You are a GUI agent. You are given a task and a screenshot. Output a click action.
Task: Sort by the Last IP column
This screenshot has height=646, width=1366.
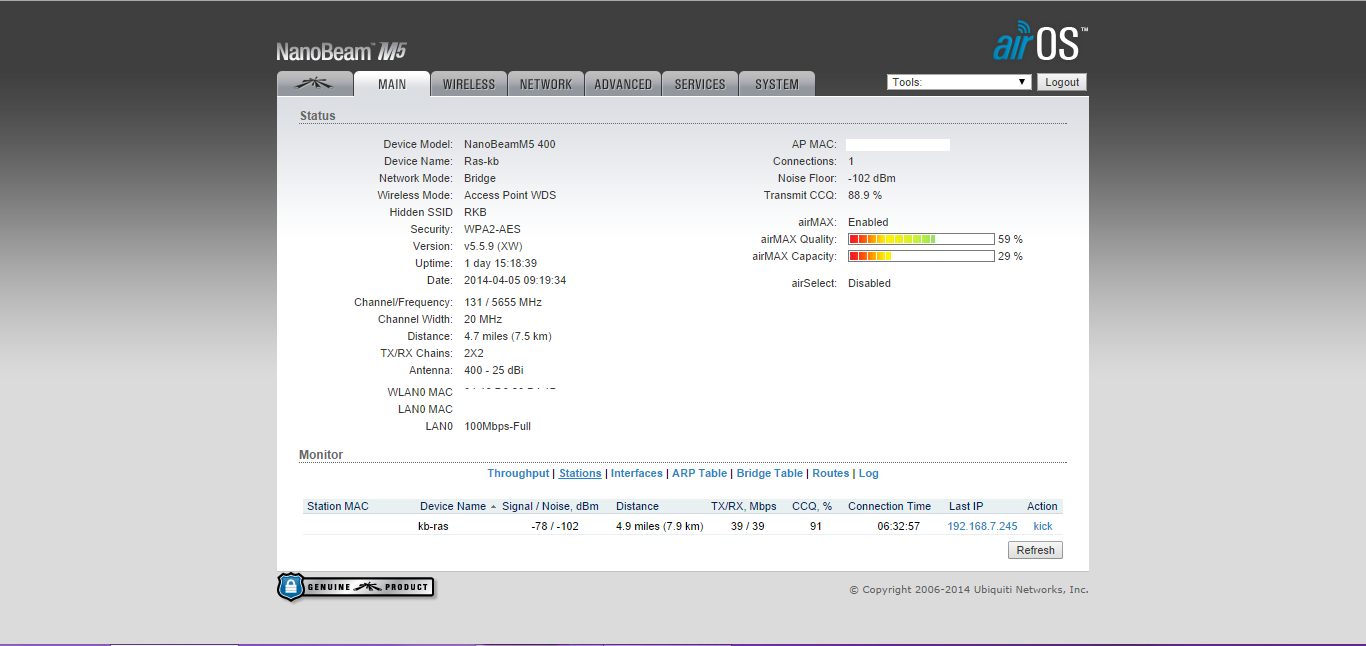coord(966,506)
